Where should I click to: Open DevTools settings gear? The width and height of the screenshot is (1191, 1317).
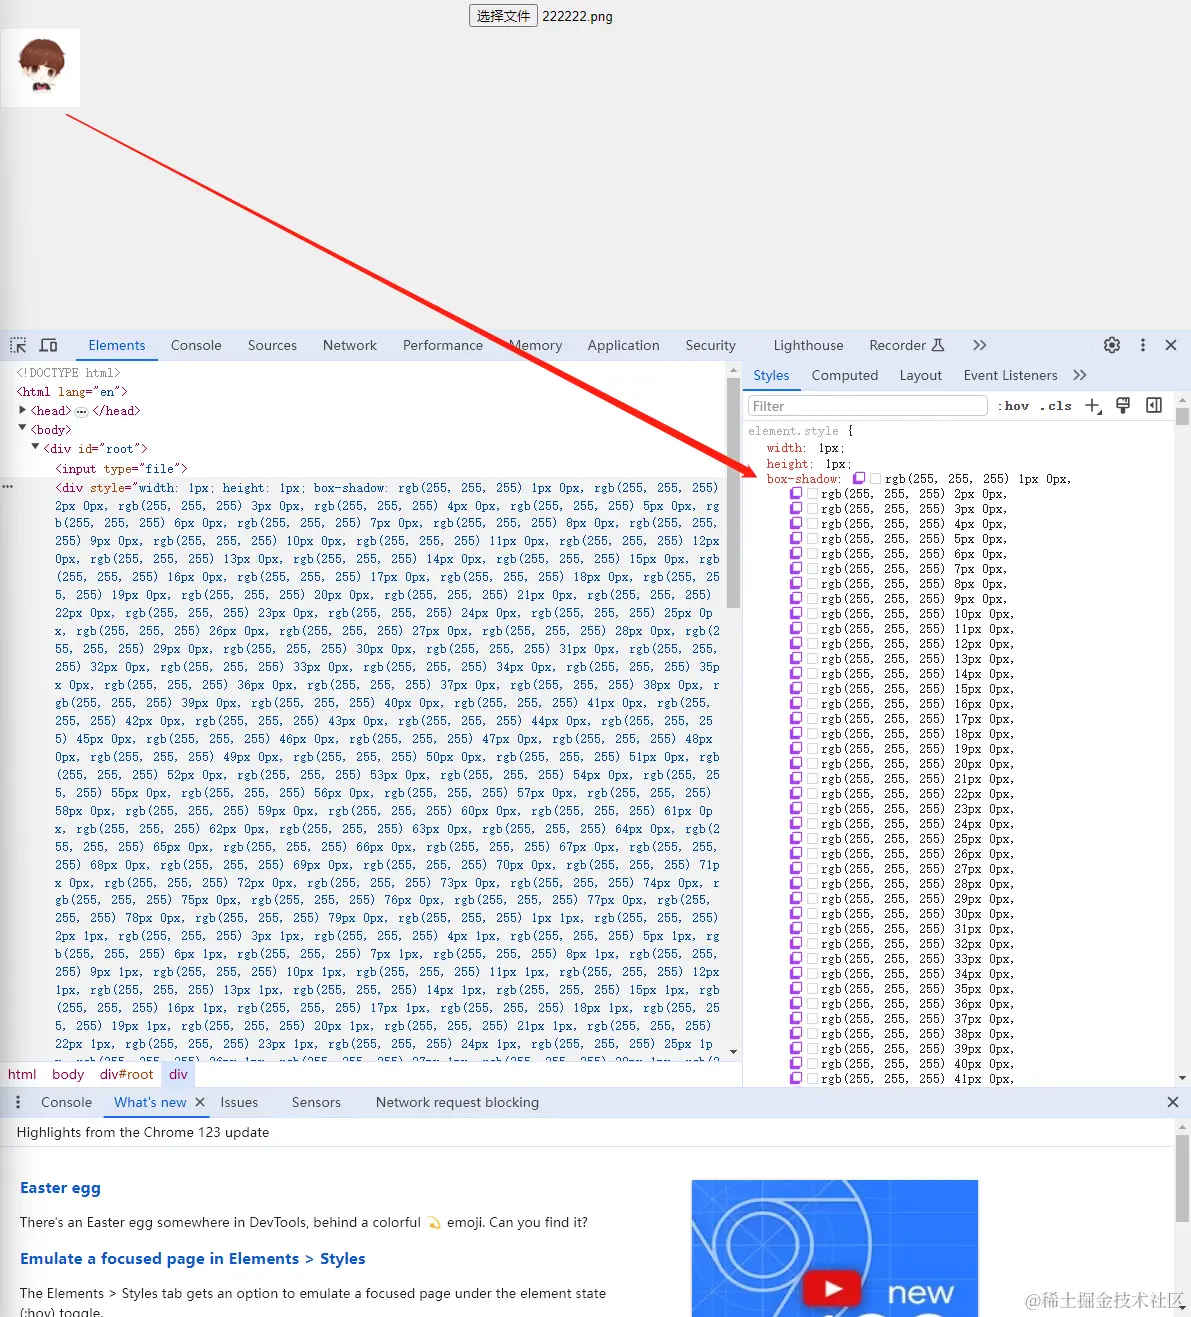click(x=1112, y=345)
